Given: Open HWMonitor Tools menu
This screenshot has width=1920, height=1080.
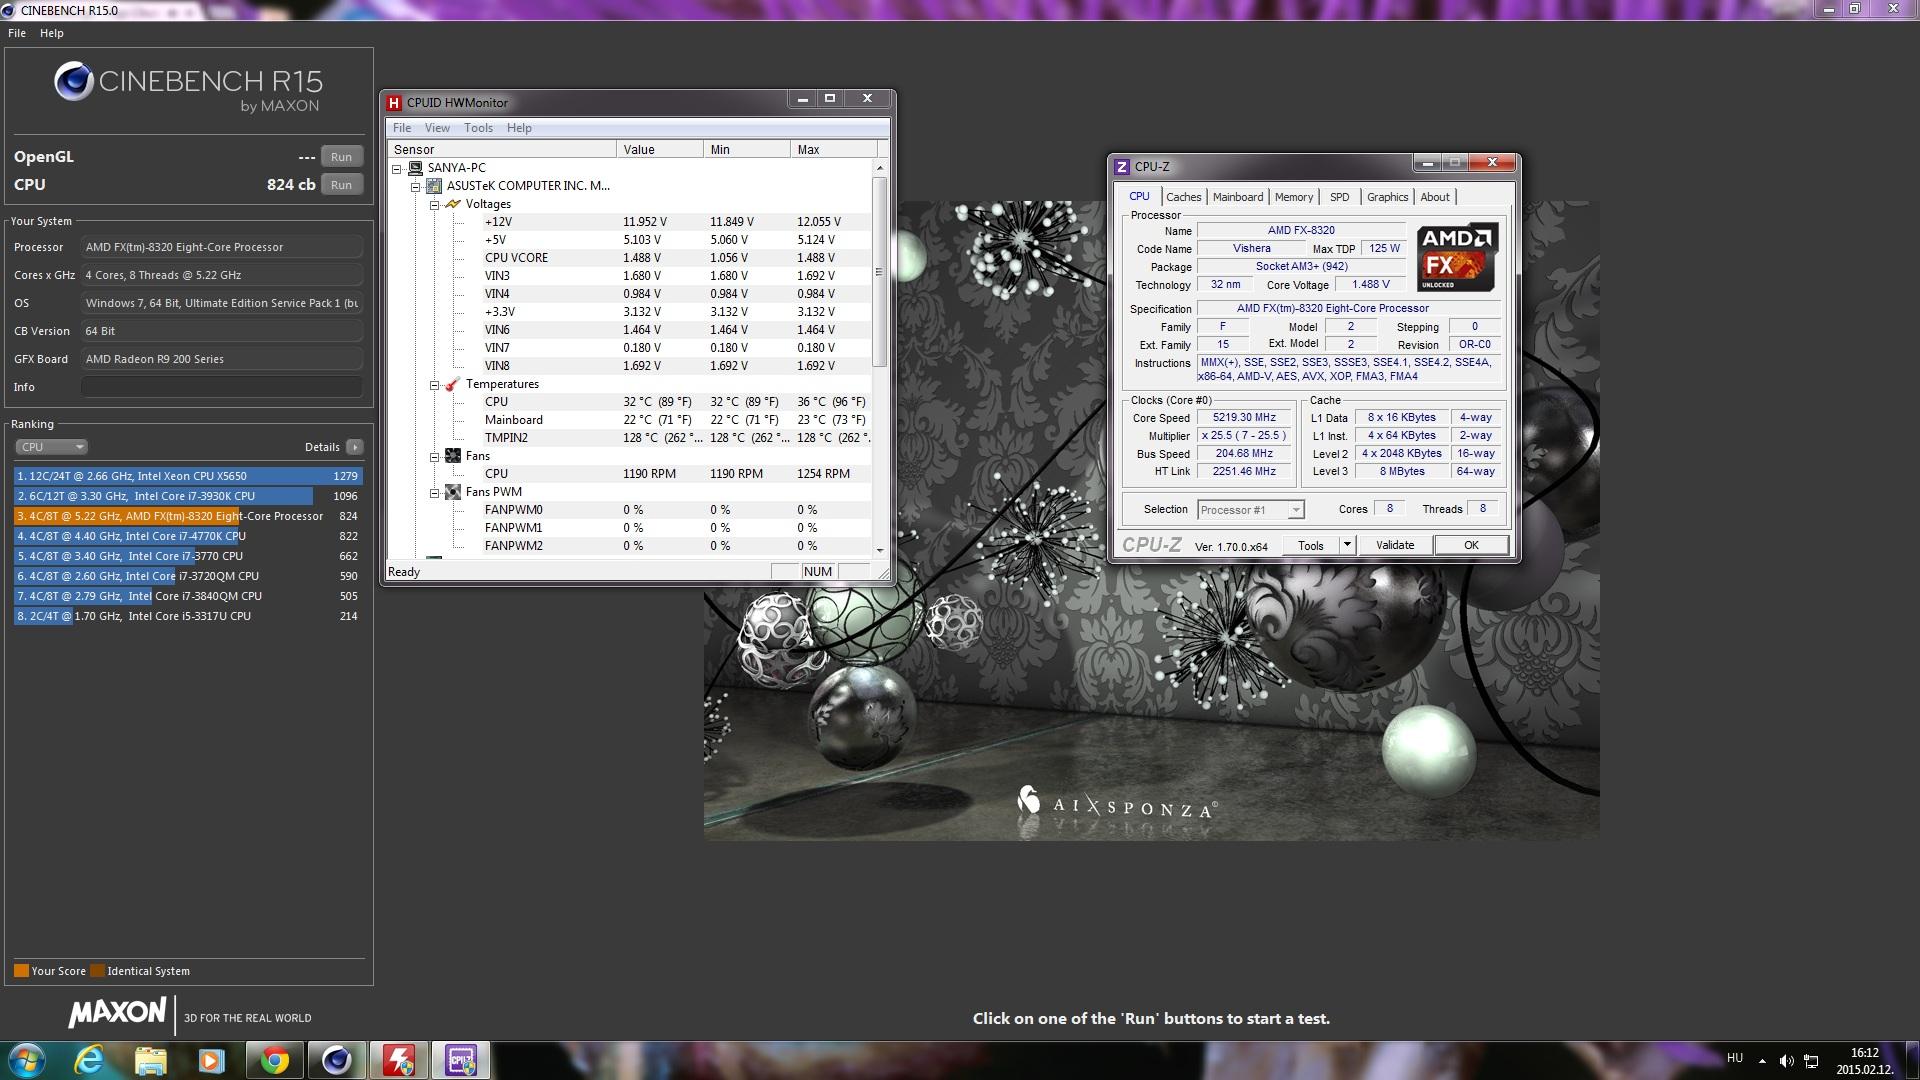Looking at the screenshot, I should click(478, 128).
